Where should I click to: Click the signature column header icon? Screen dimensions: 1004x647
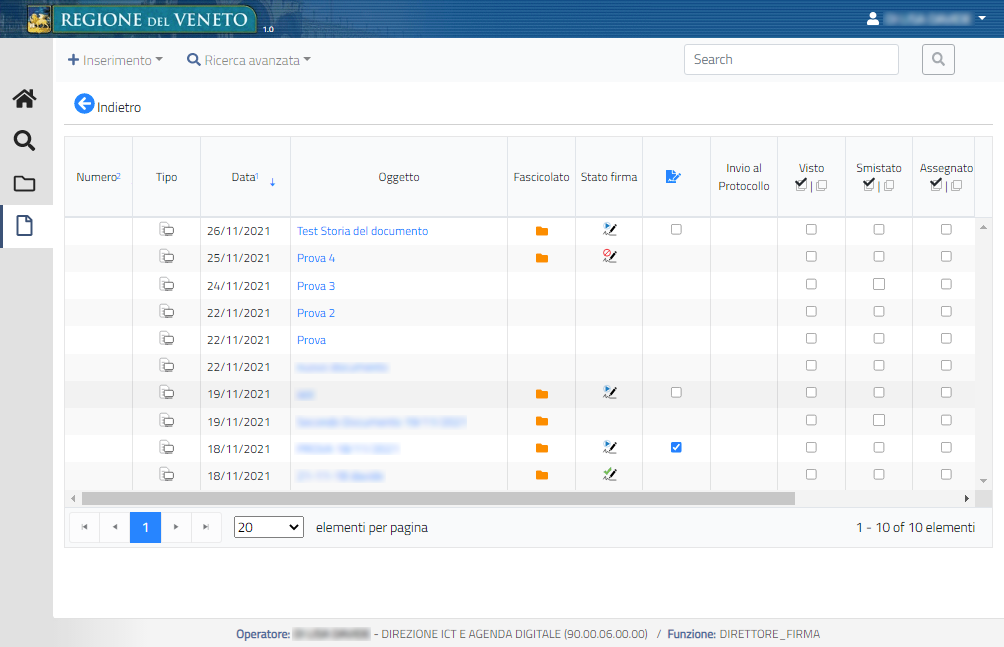673,176
